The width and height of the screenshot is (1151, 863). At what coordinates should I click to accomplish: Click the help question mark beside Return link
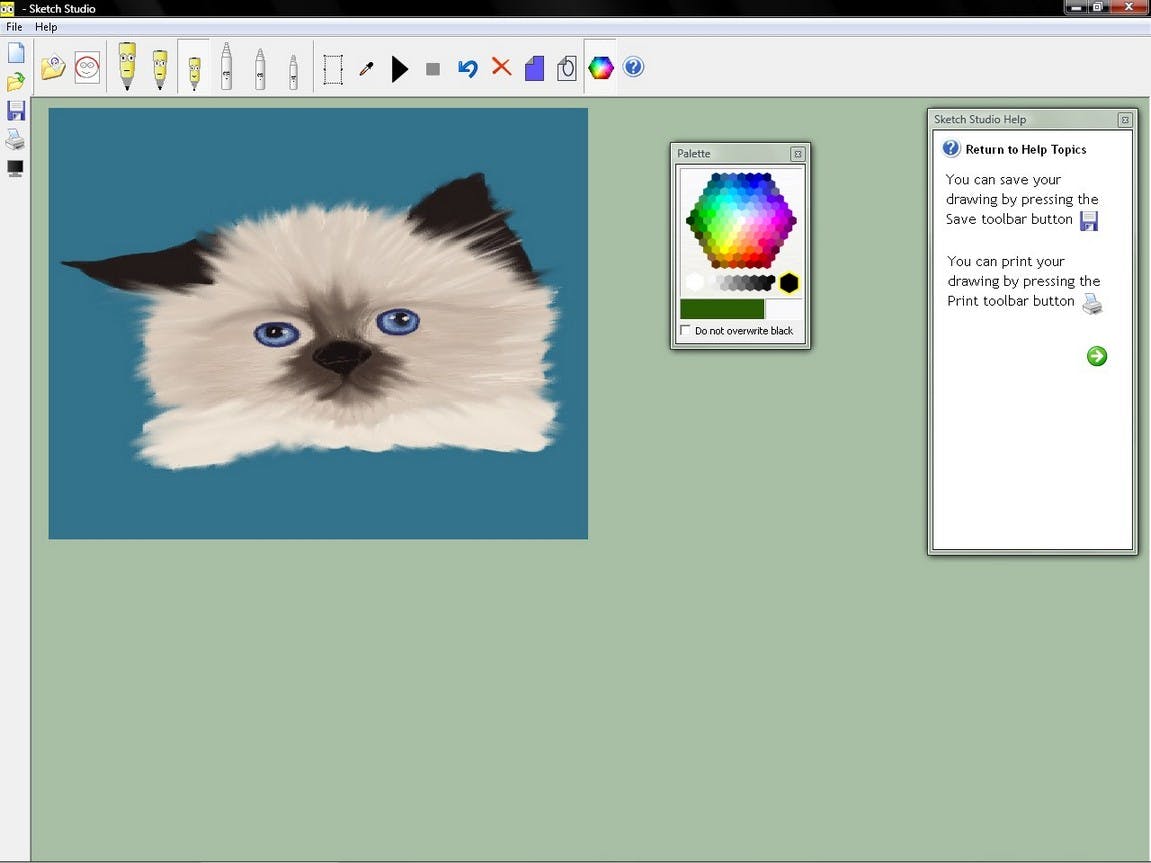pyautogui.click(x=951, y=149)
